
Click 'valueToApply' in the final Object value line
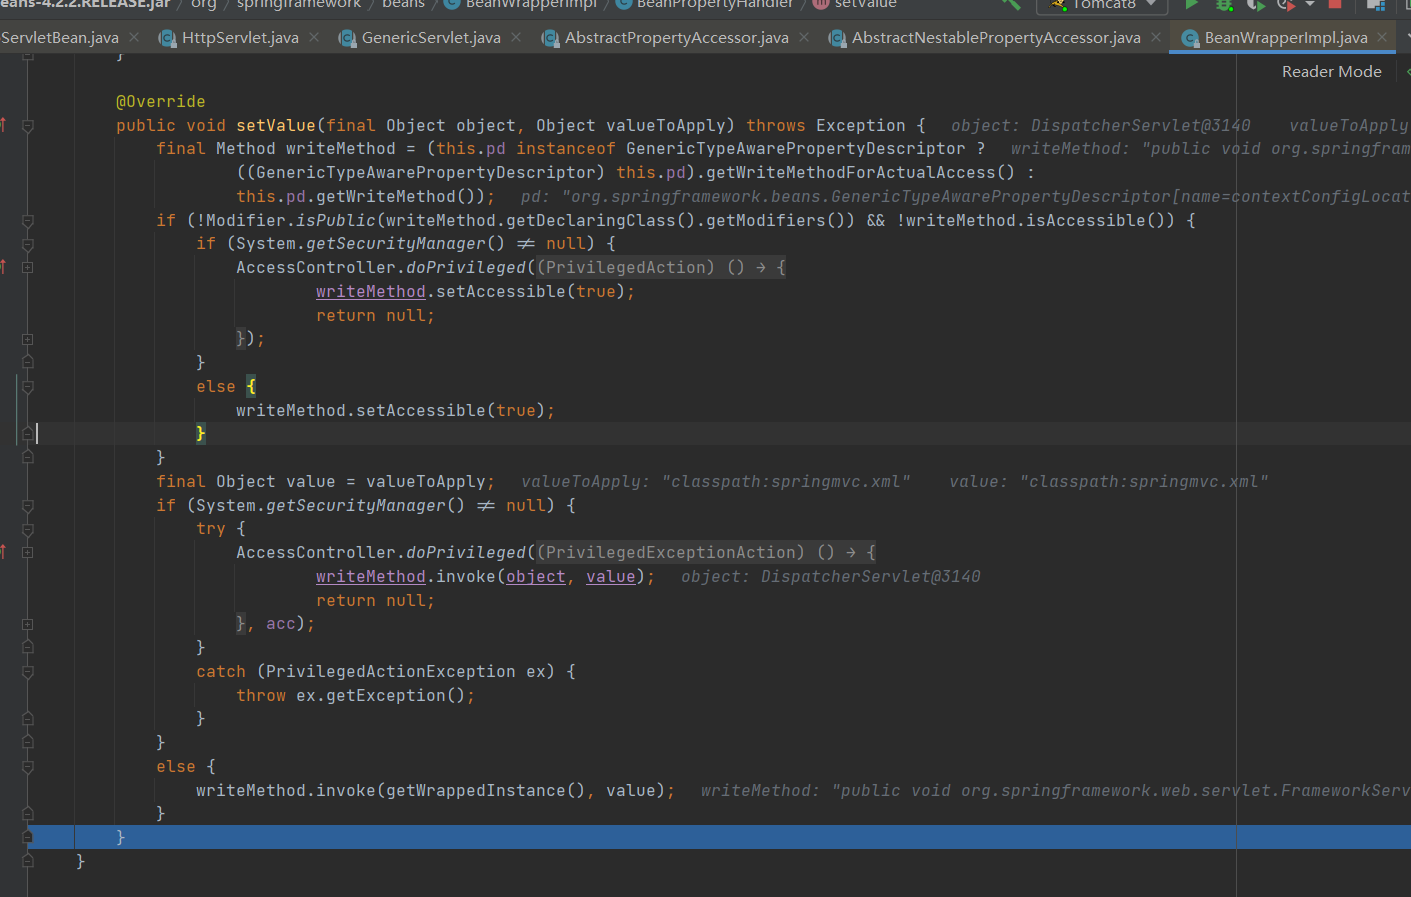click(x=426, y=482)
